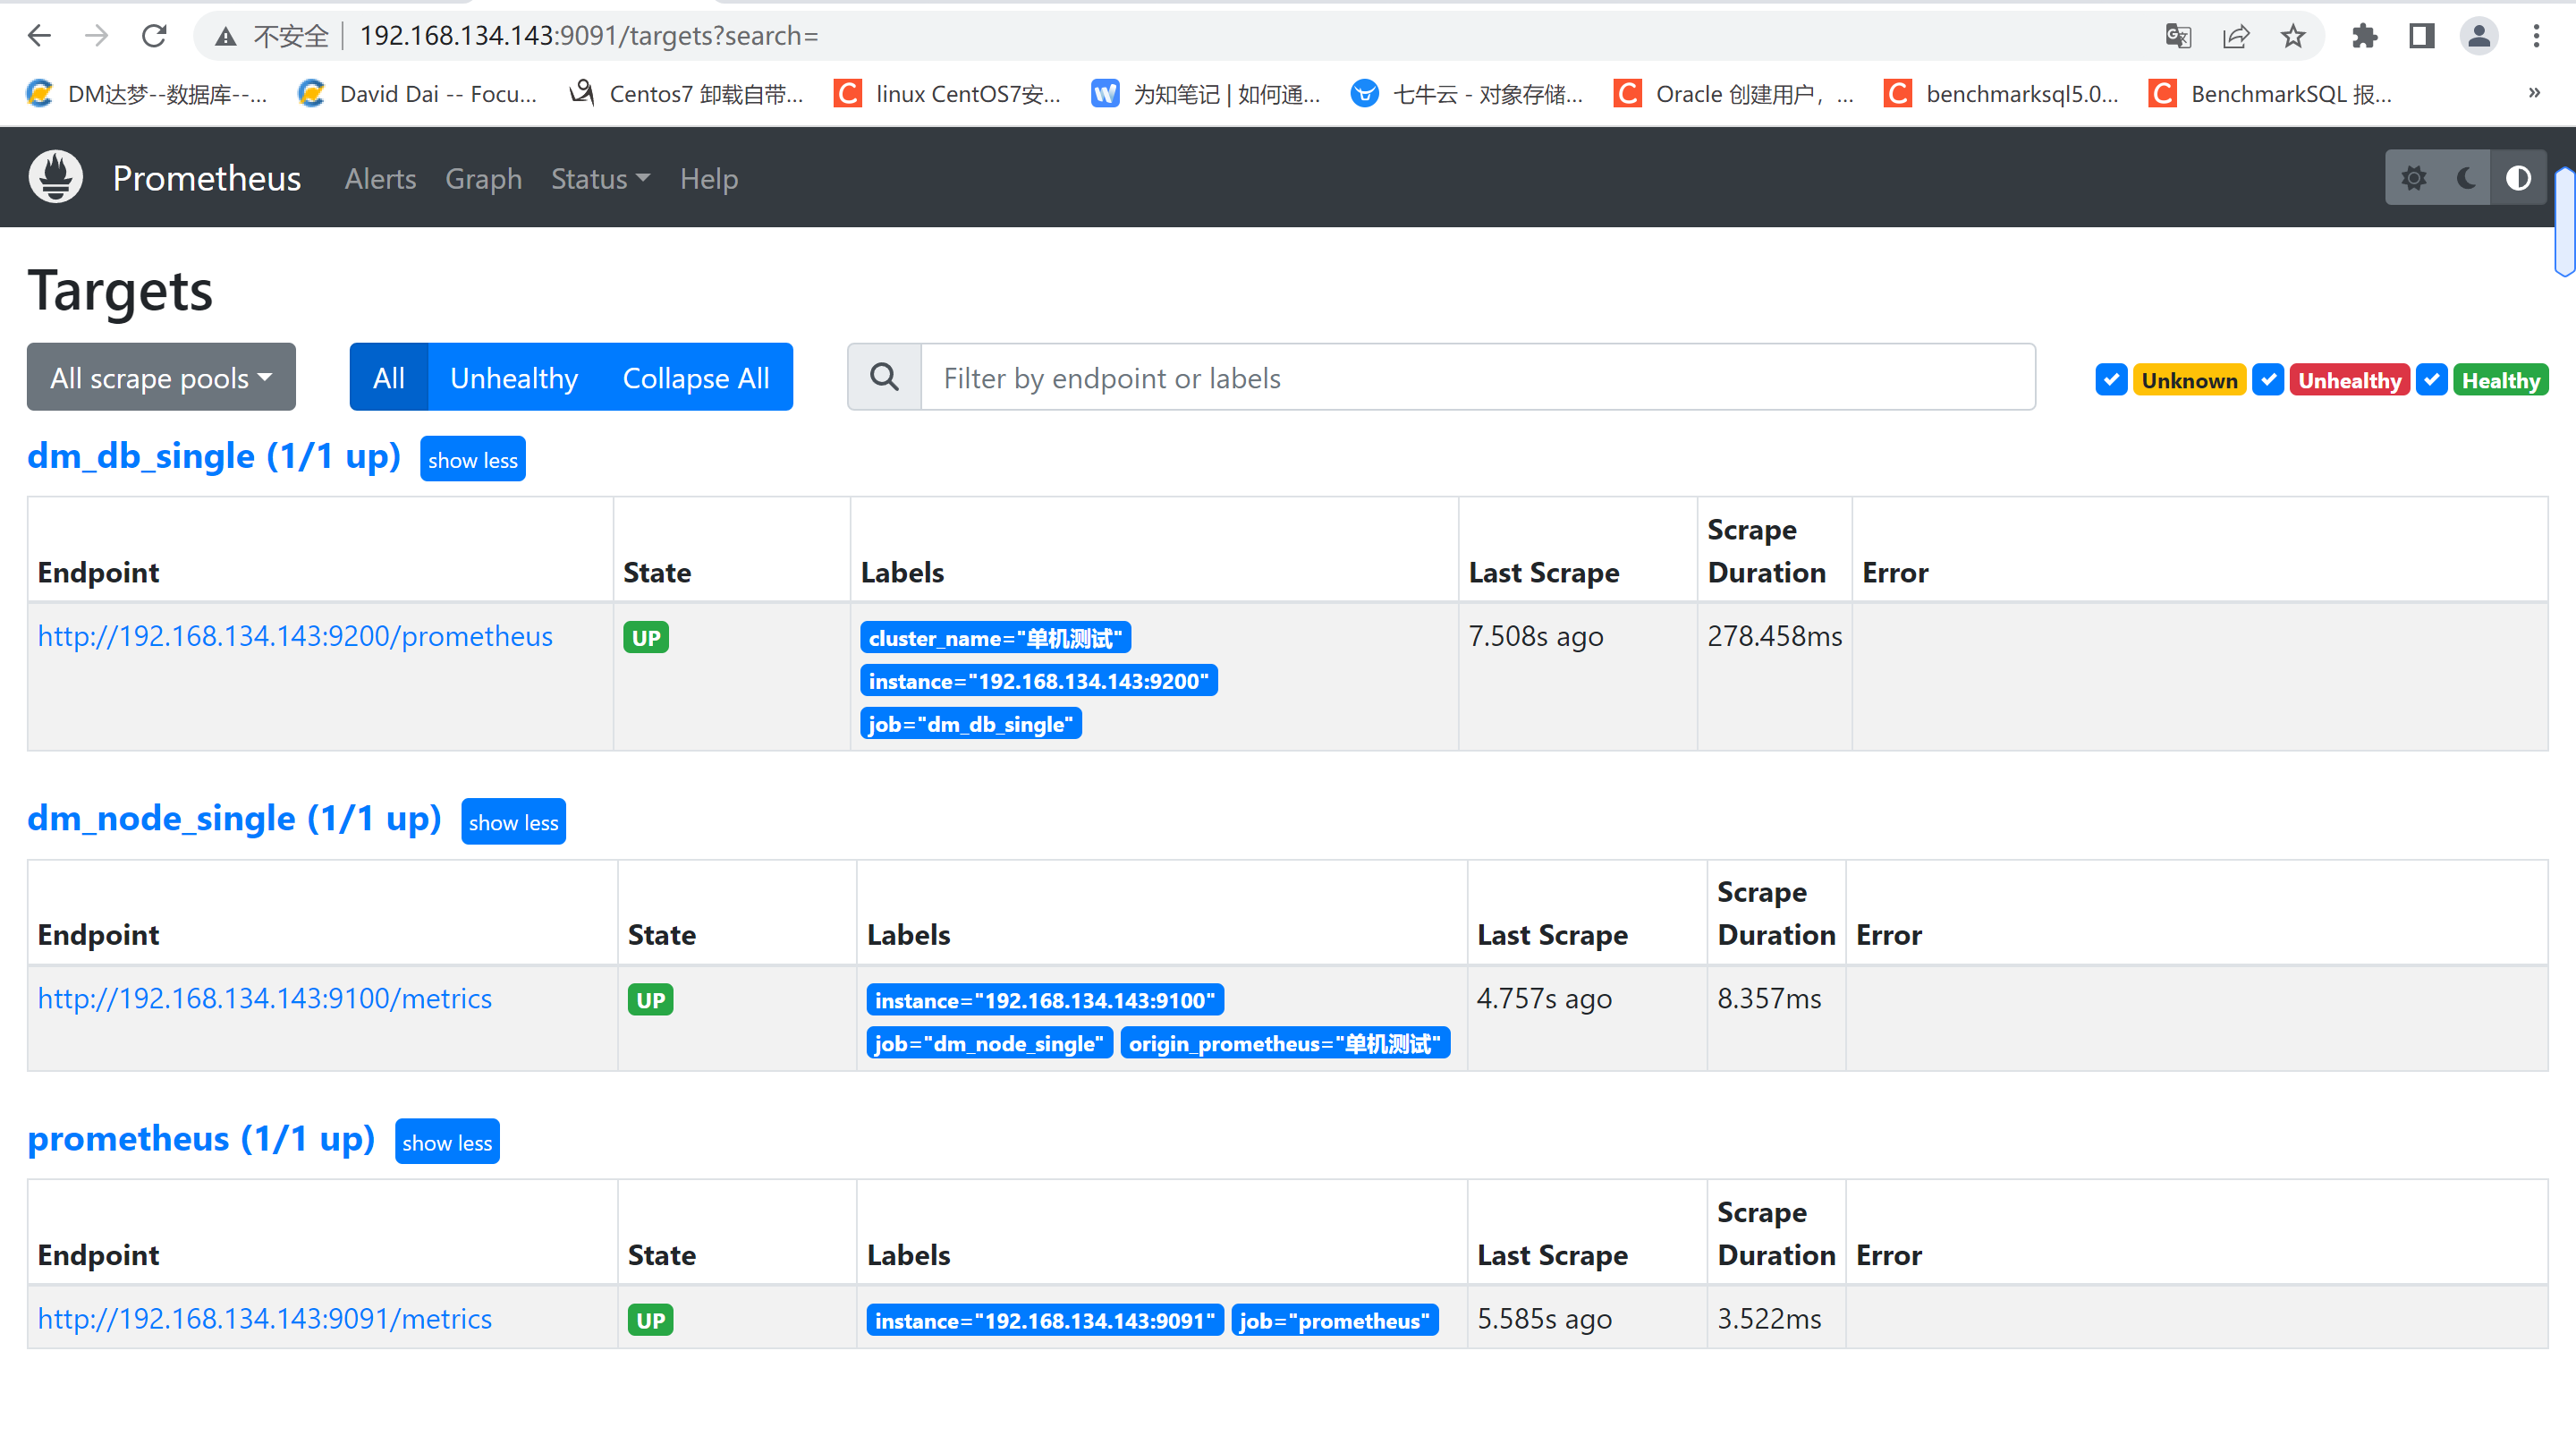Bookmark this page with the star
Screen dimensions: 2576x1436
[2293, 37]
